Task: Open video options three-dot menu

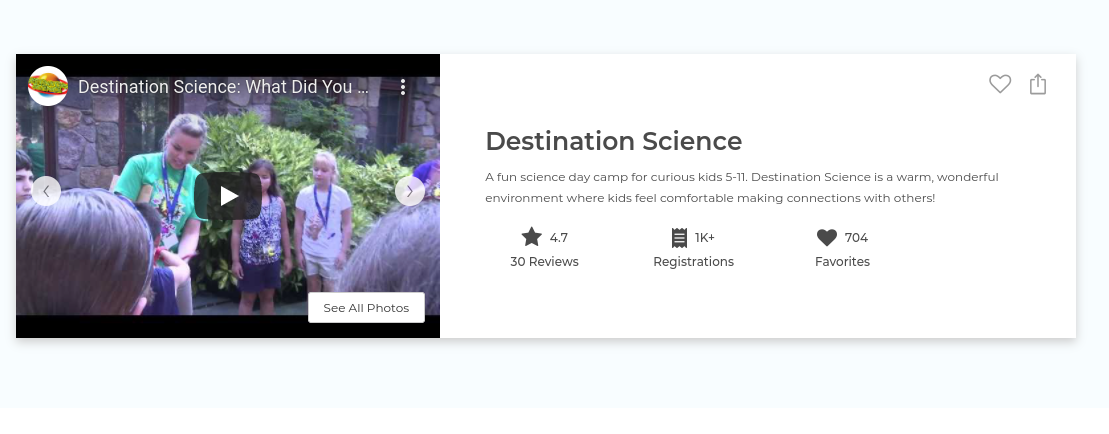Action: coord(402,87)
